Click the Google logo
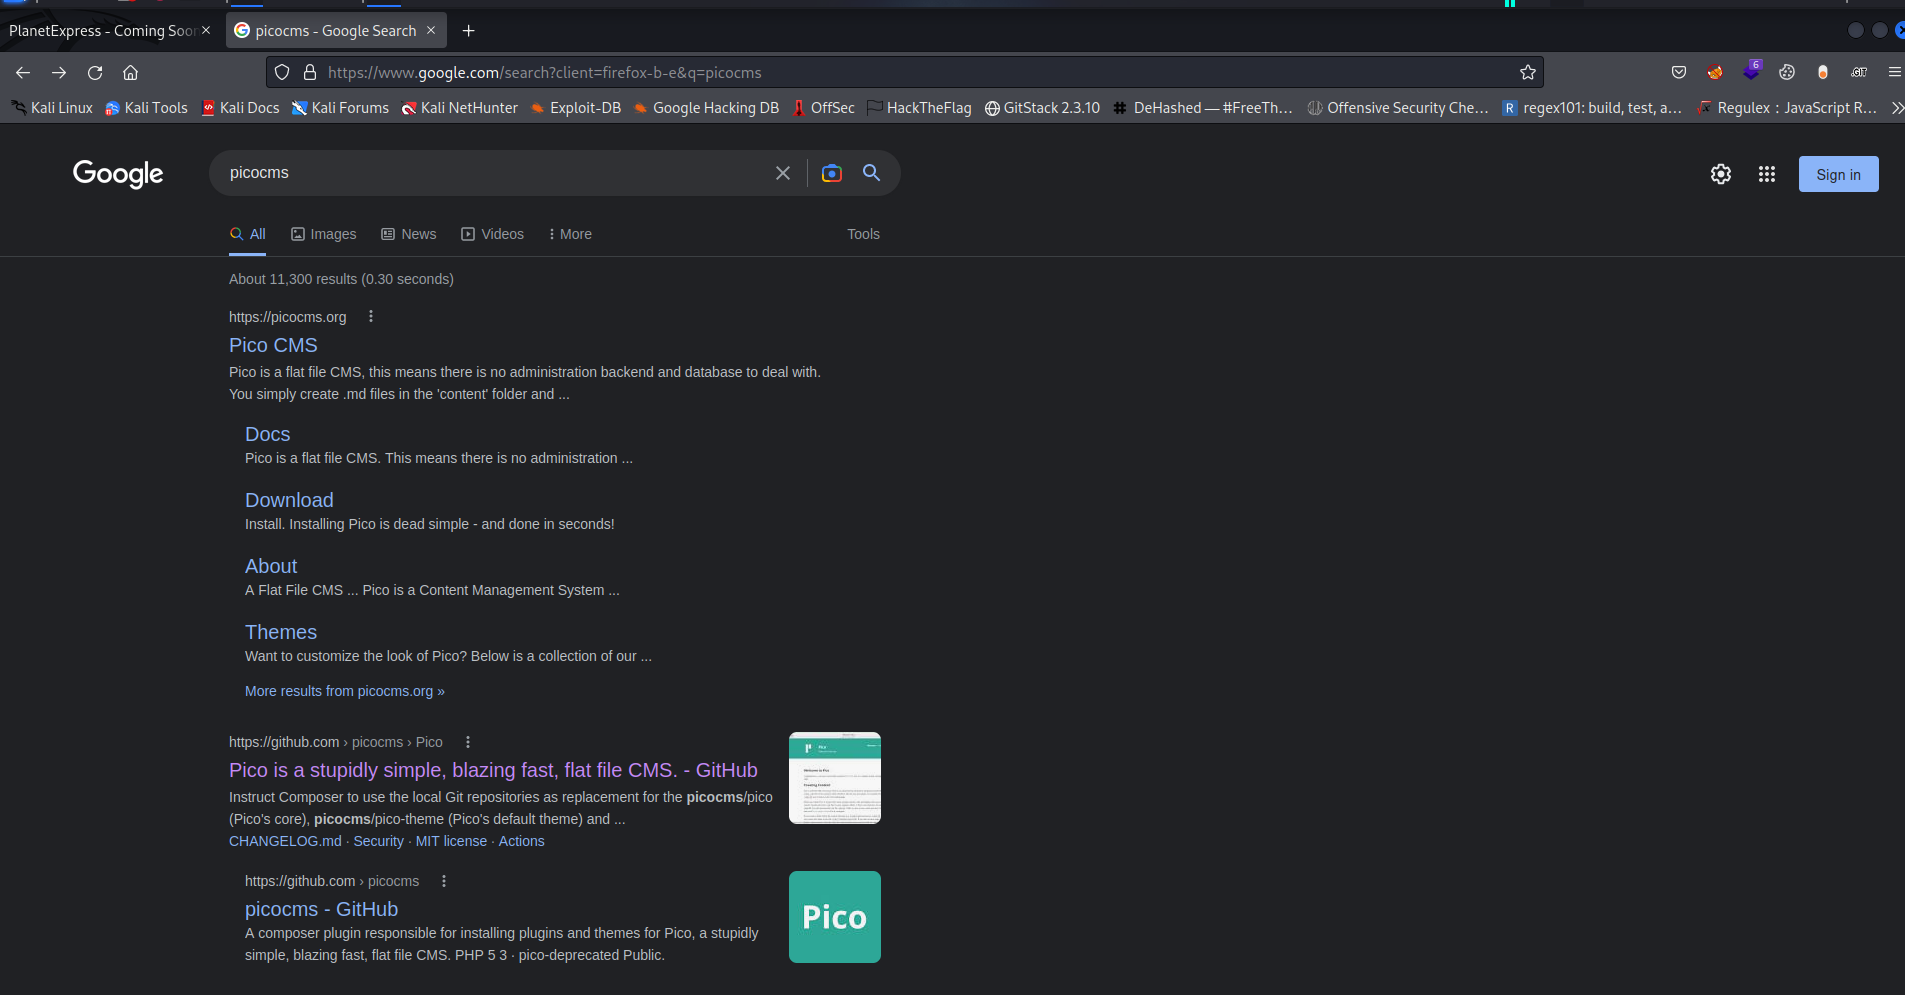The width and height of the screenshot is (1905, 995). [x=118, y=174]
